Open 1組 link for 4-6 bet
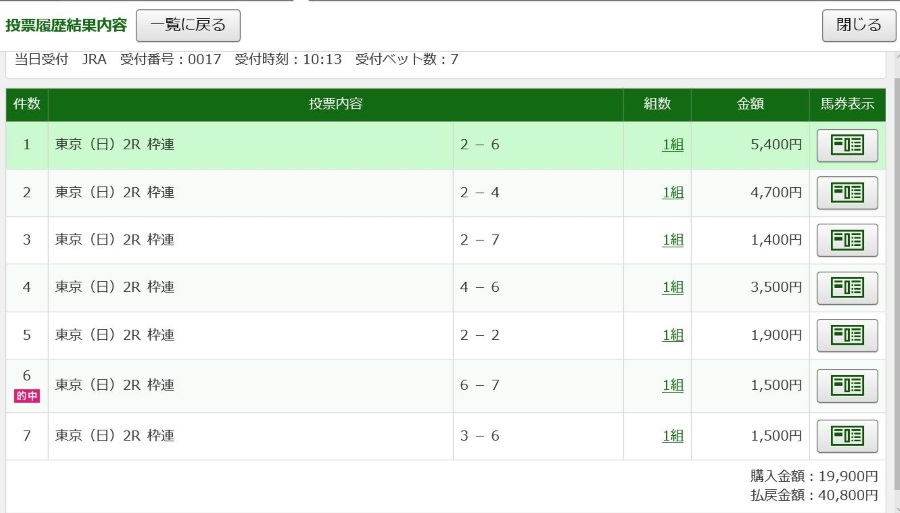The width and height of the screenshot is (900, 513). 673,287
